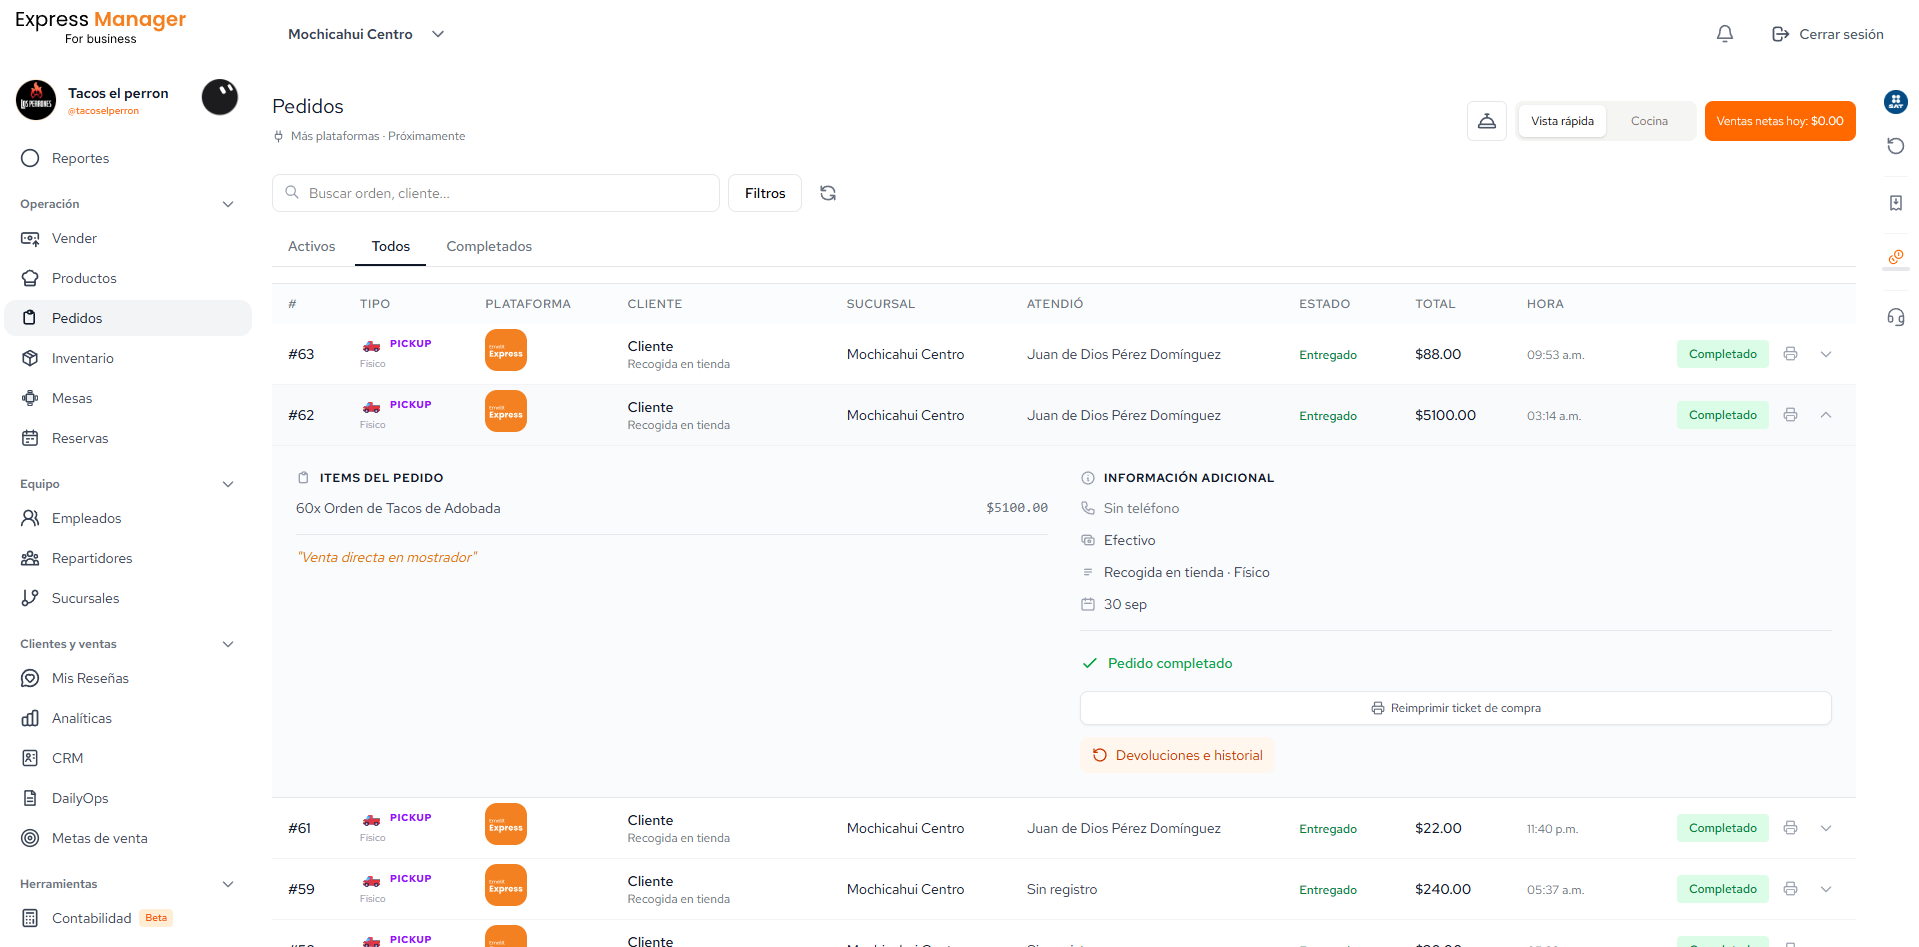Collapse the Operación sidebar section
This screenshot has height=947, width=1919.
pyautogui.click(x=228, y=204)
